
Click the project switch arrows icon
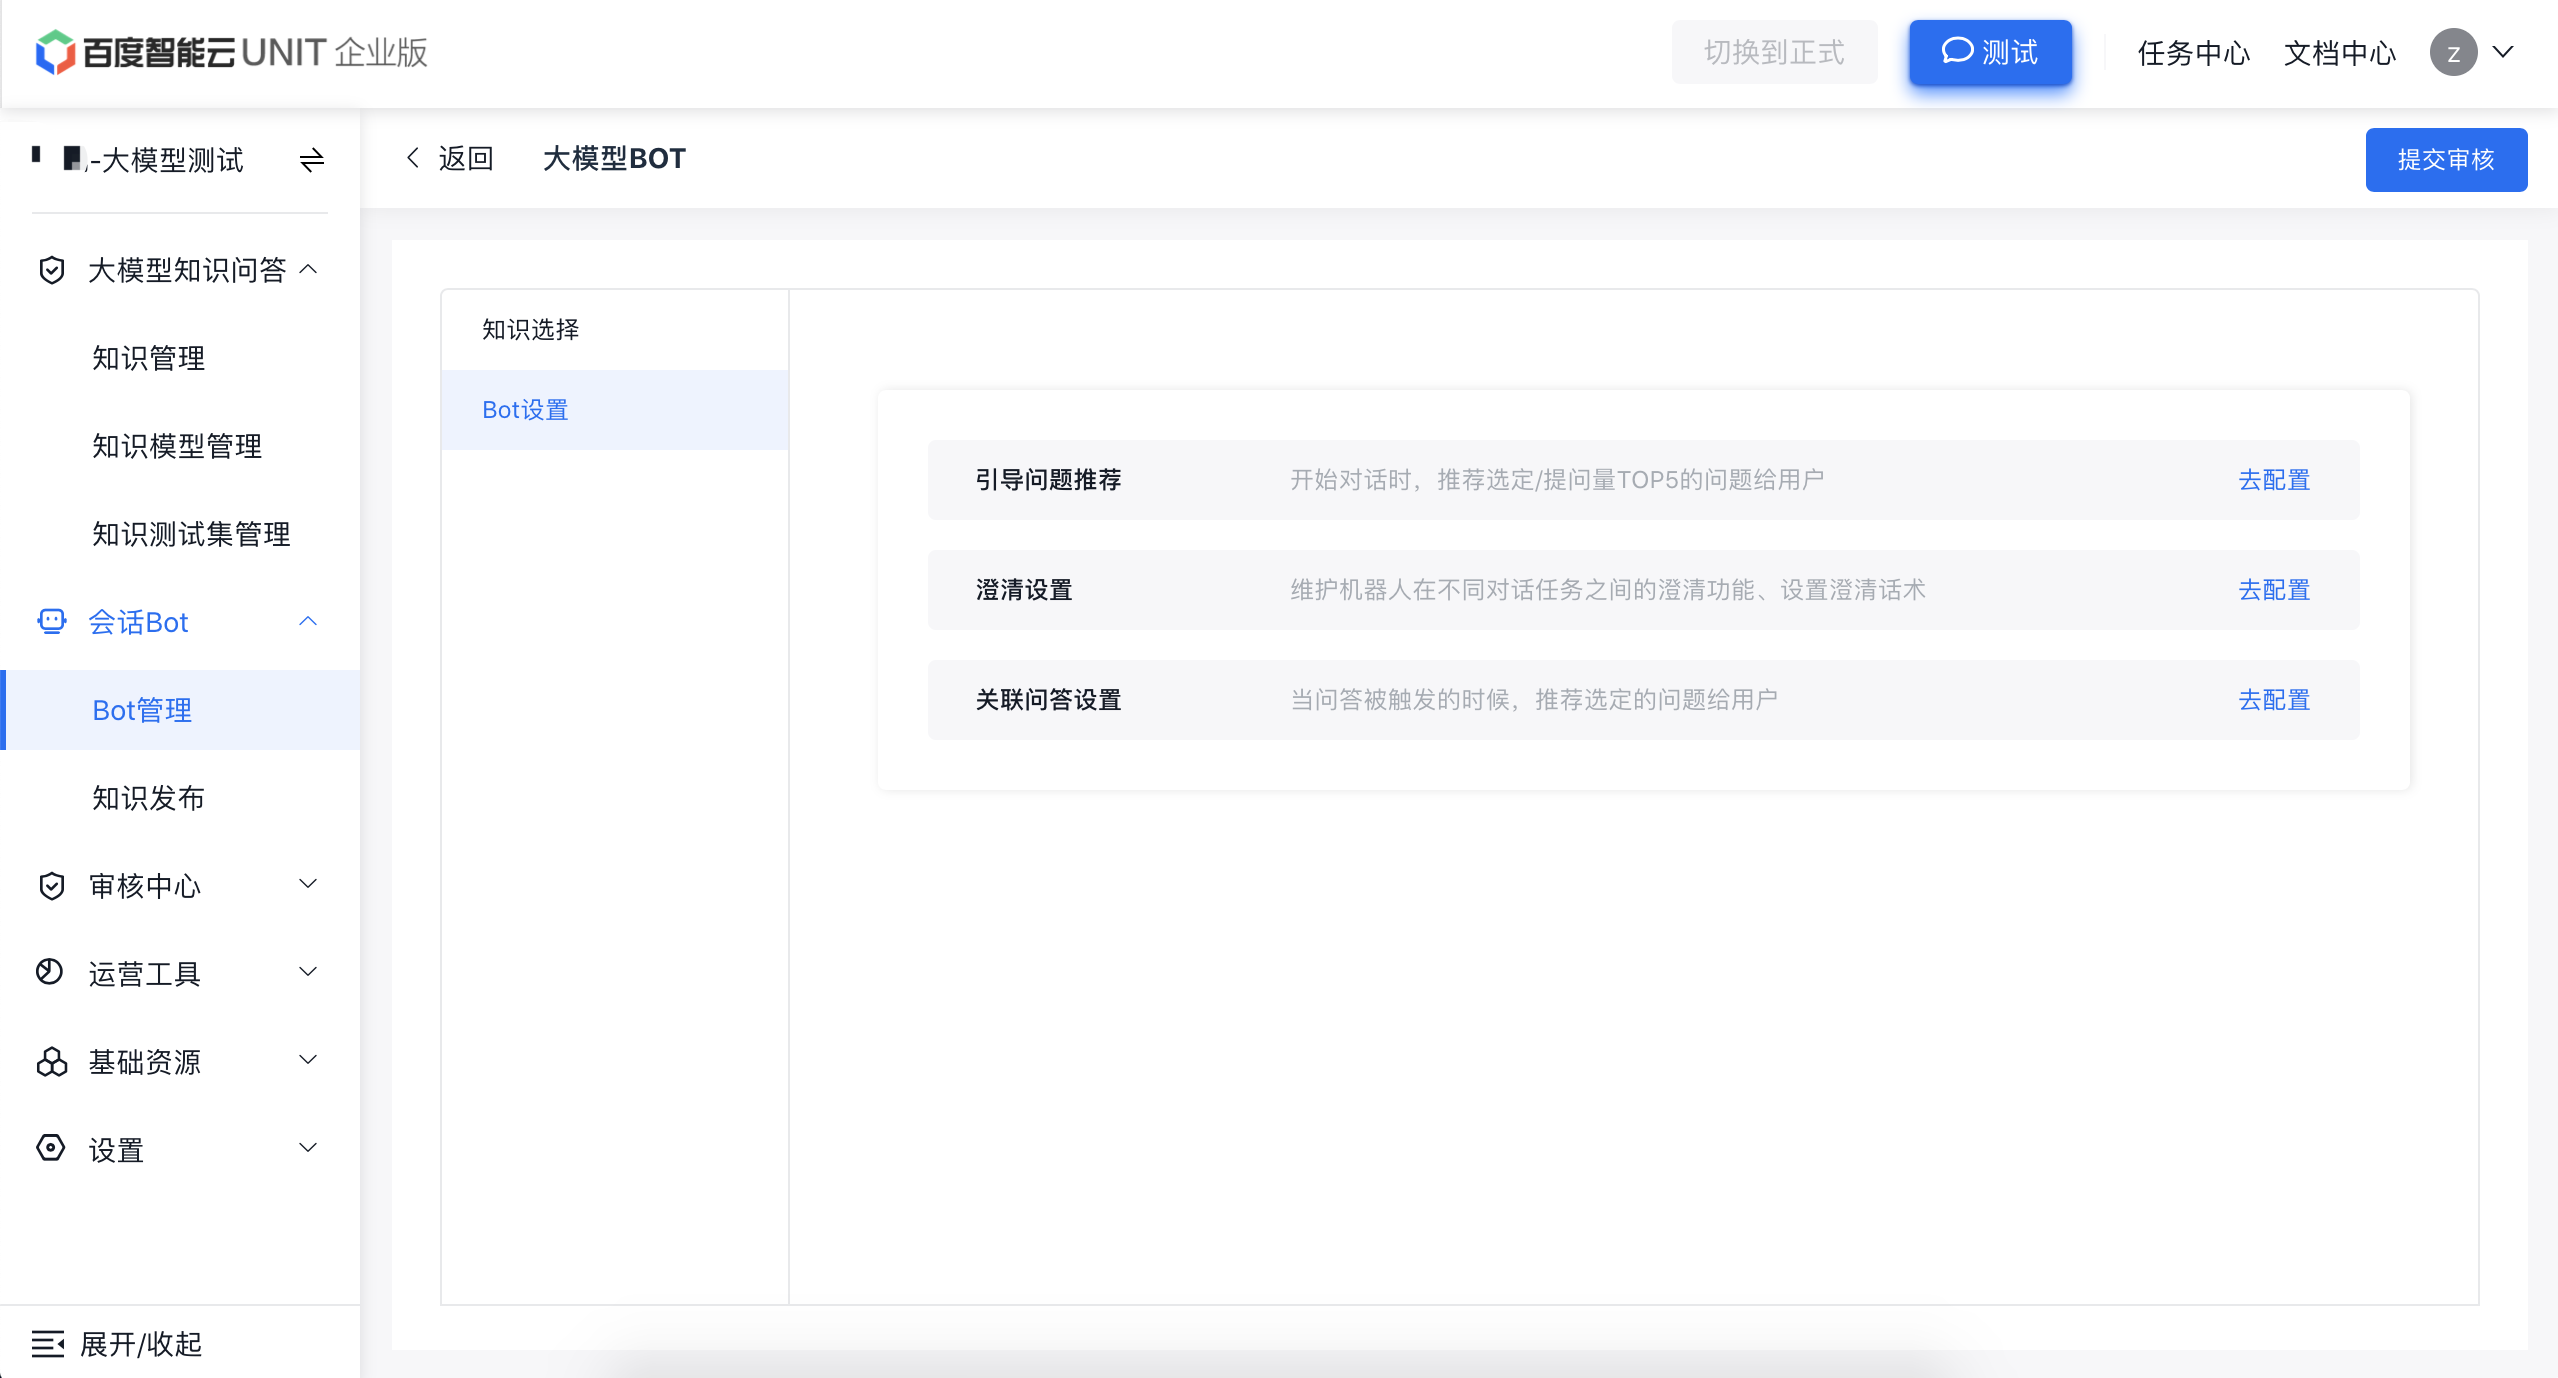coord(312,160)
